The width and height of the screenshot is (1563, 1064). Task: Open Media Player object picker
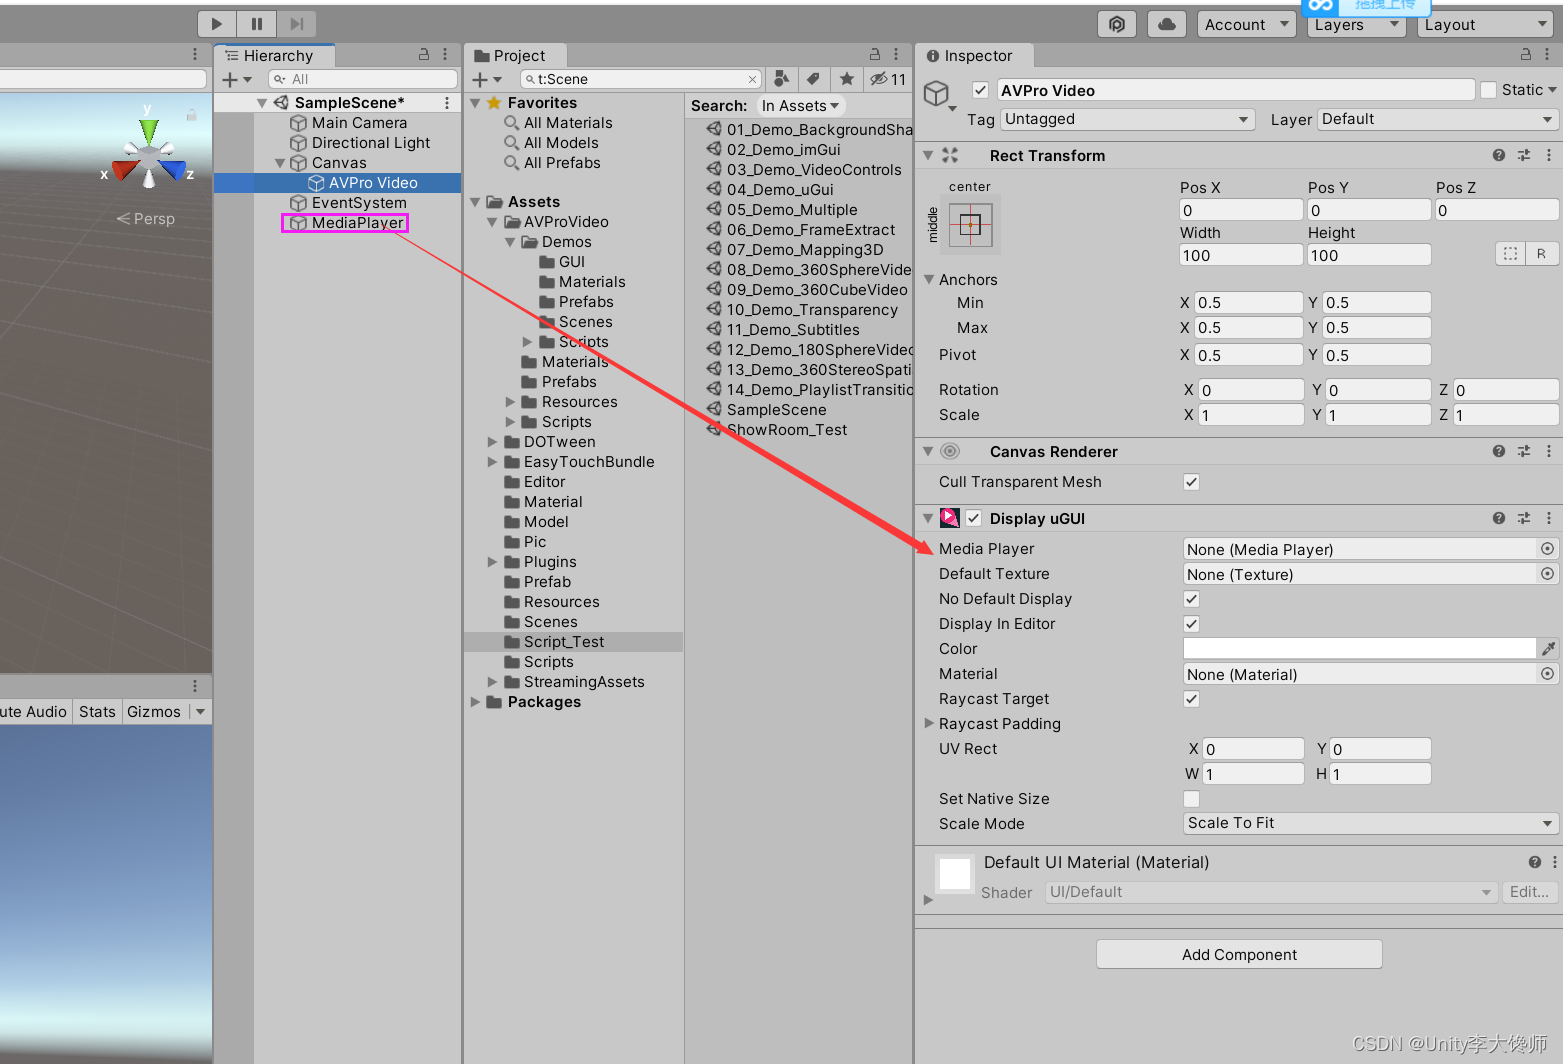pos(1547,549)
